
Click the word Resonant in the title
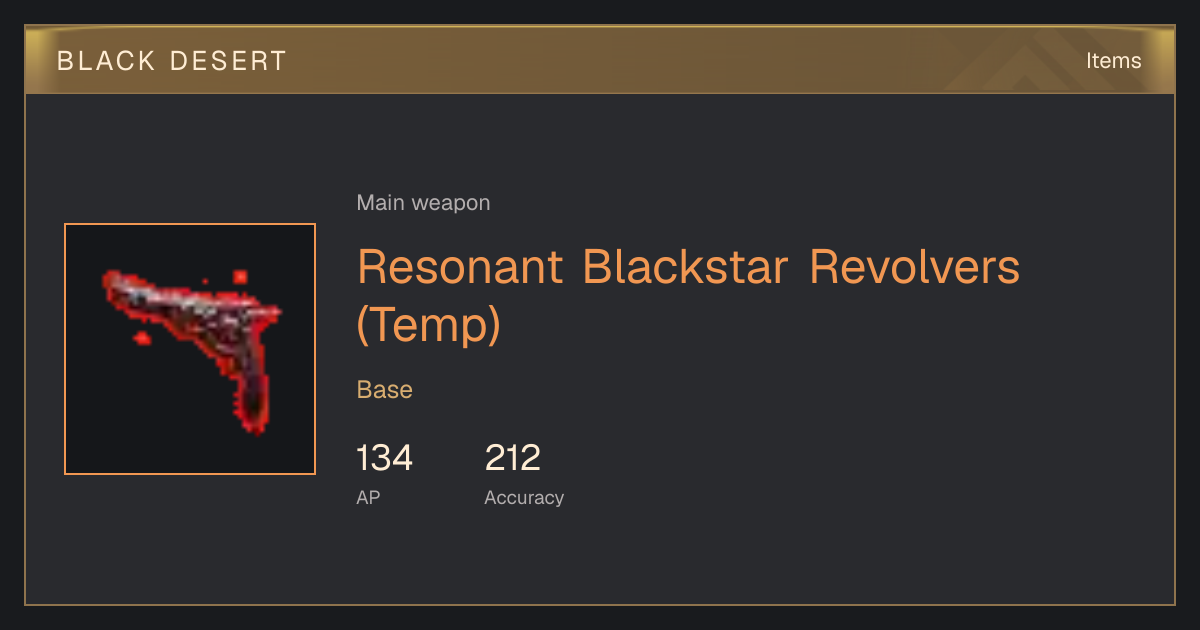pyautogui.click(x=462, y=267)
